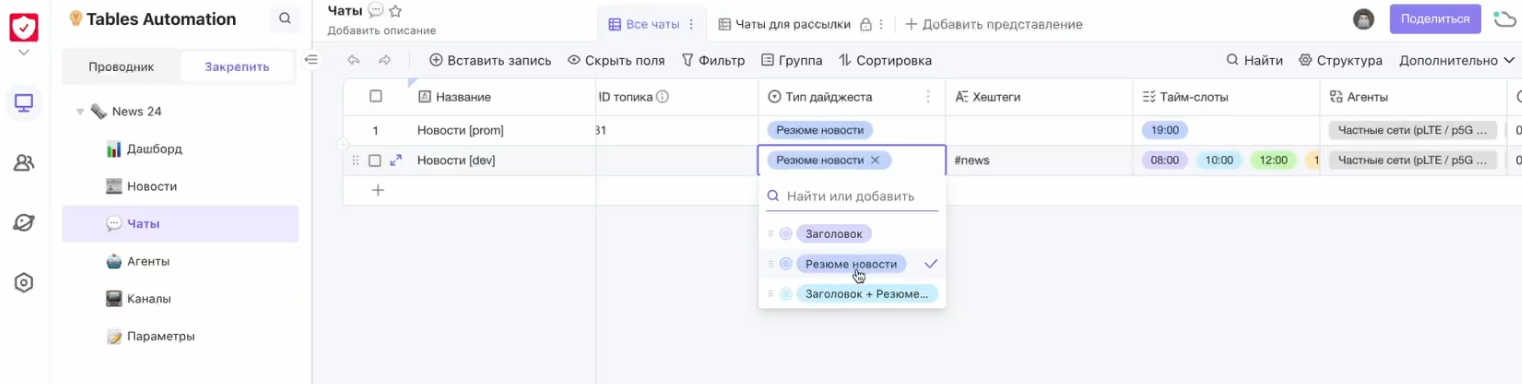Choose the Заголовок option
The width and height of the screenshot is (1522, 384).
coord(834,233)
